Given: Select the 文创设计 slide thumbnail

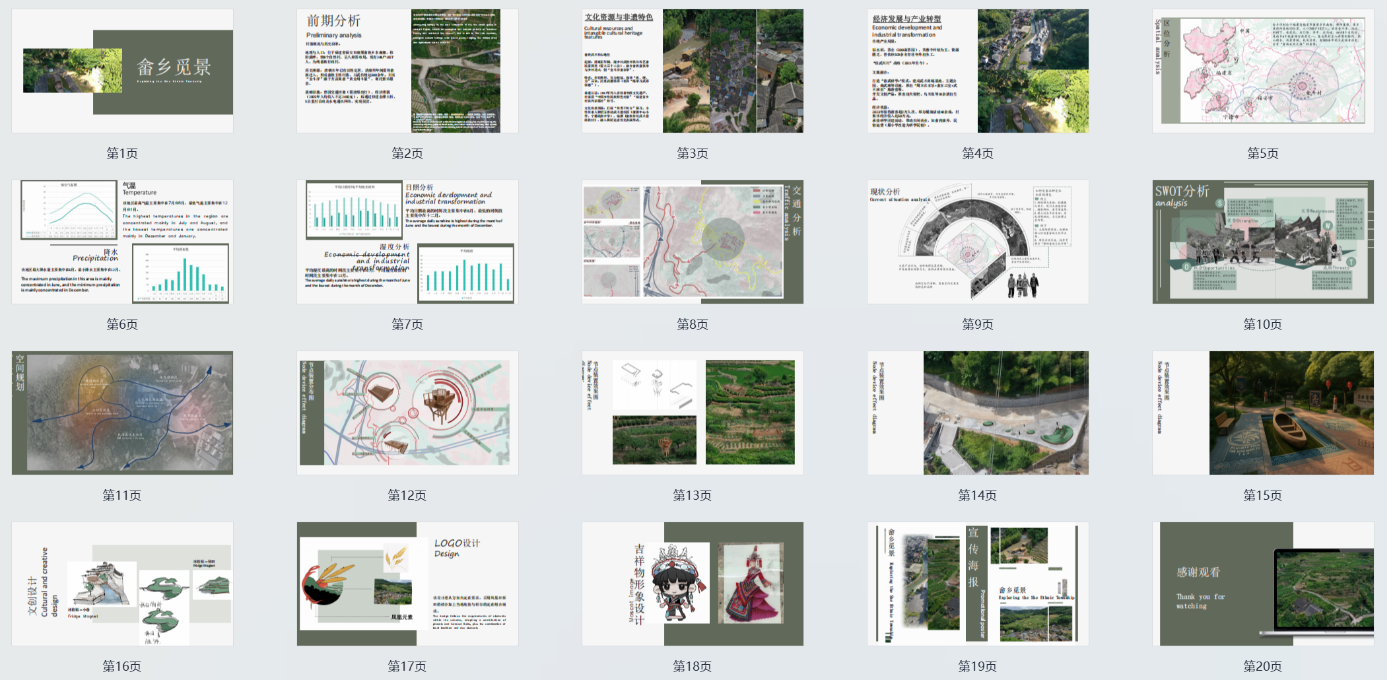Looking at the screenshot, I should point(122,584).
